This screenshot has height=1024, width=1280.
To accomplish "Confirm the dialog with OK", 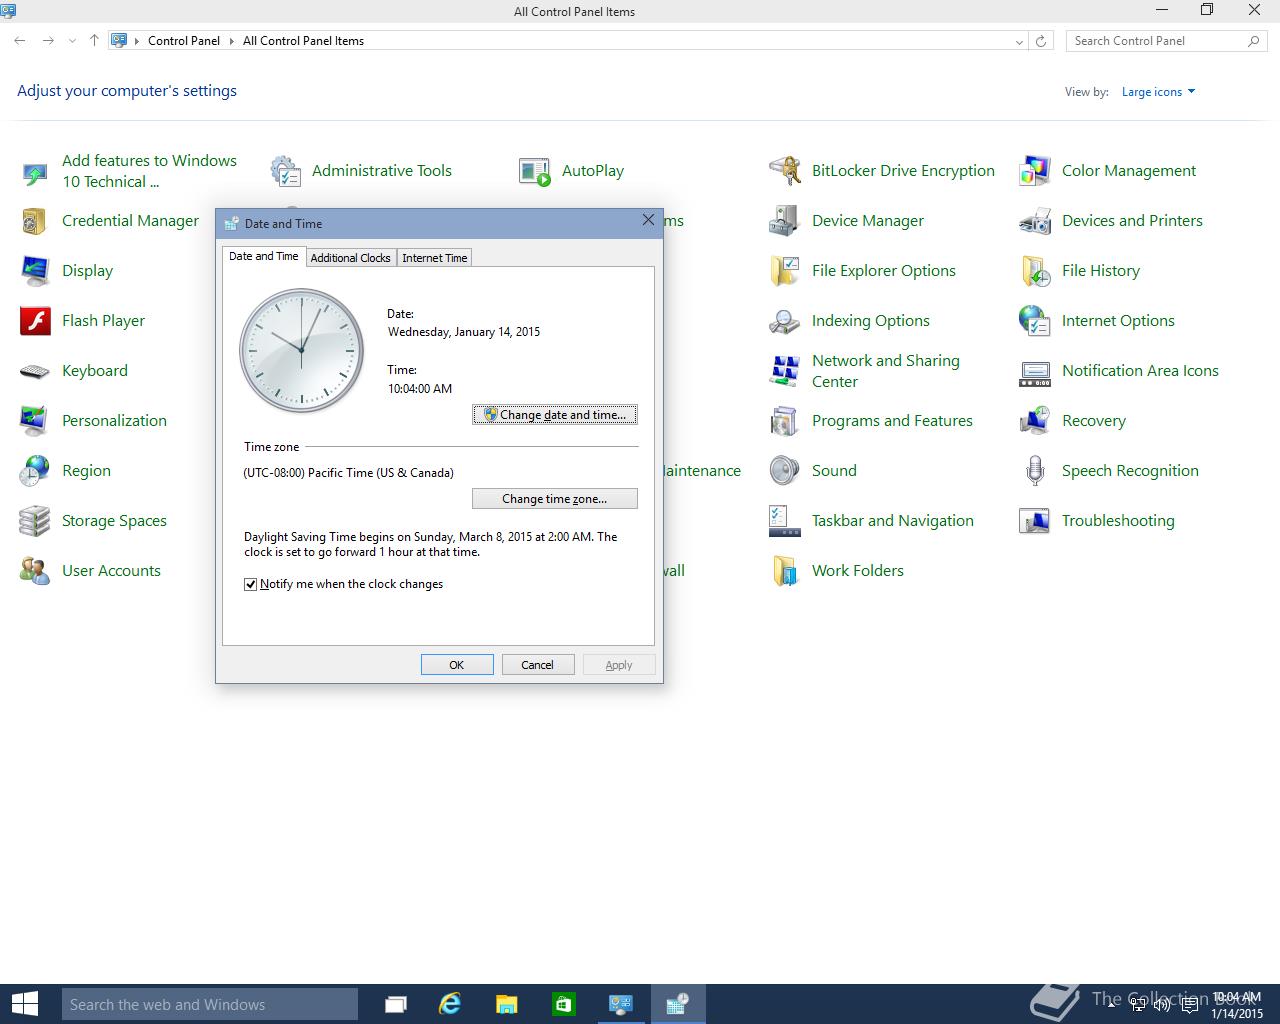I will (457, 665).
